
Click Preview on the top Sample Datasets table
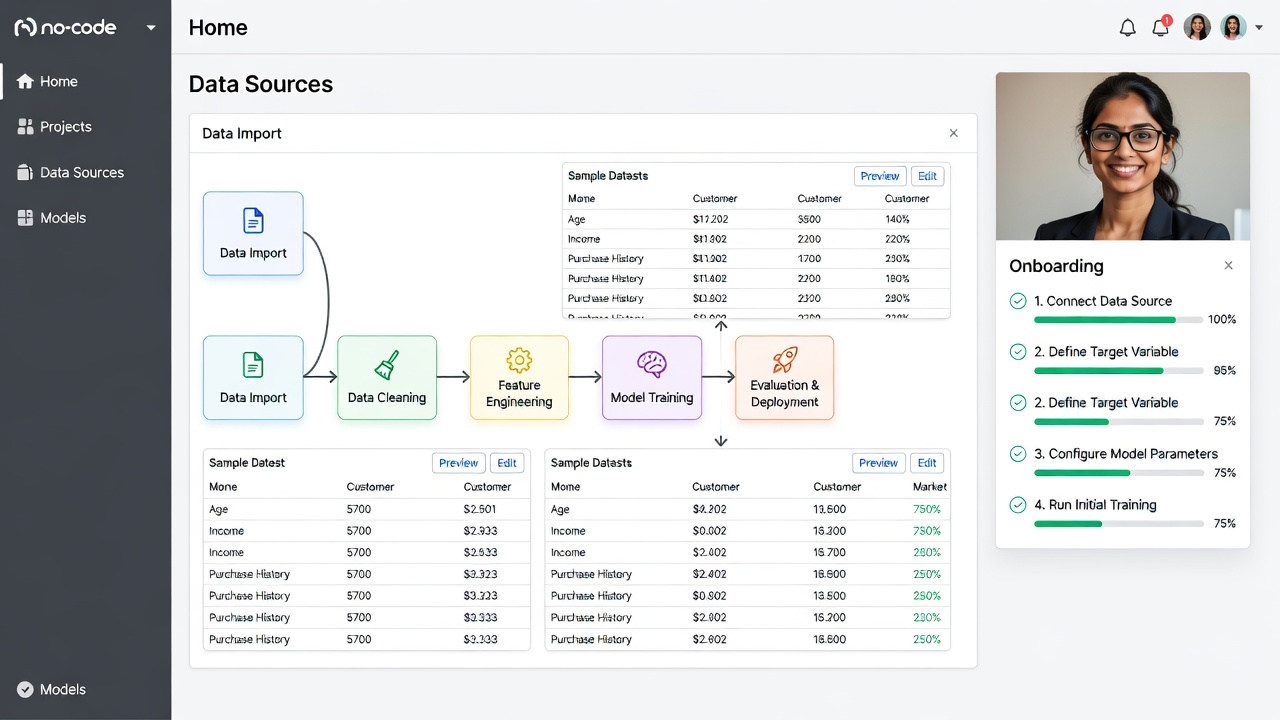click(x=880, y=176)
